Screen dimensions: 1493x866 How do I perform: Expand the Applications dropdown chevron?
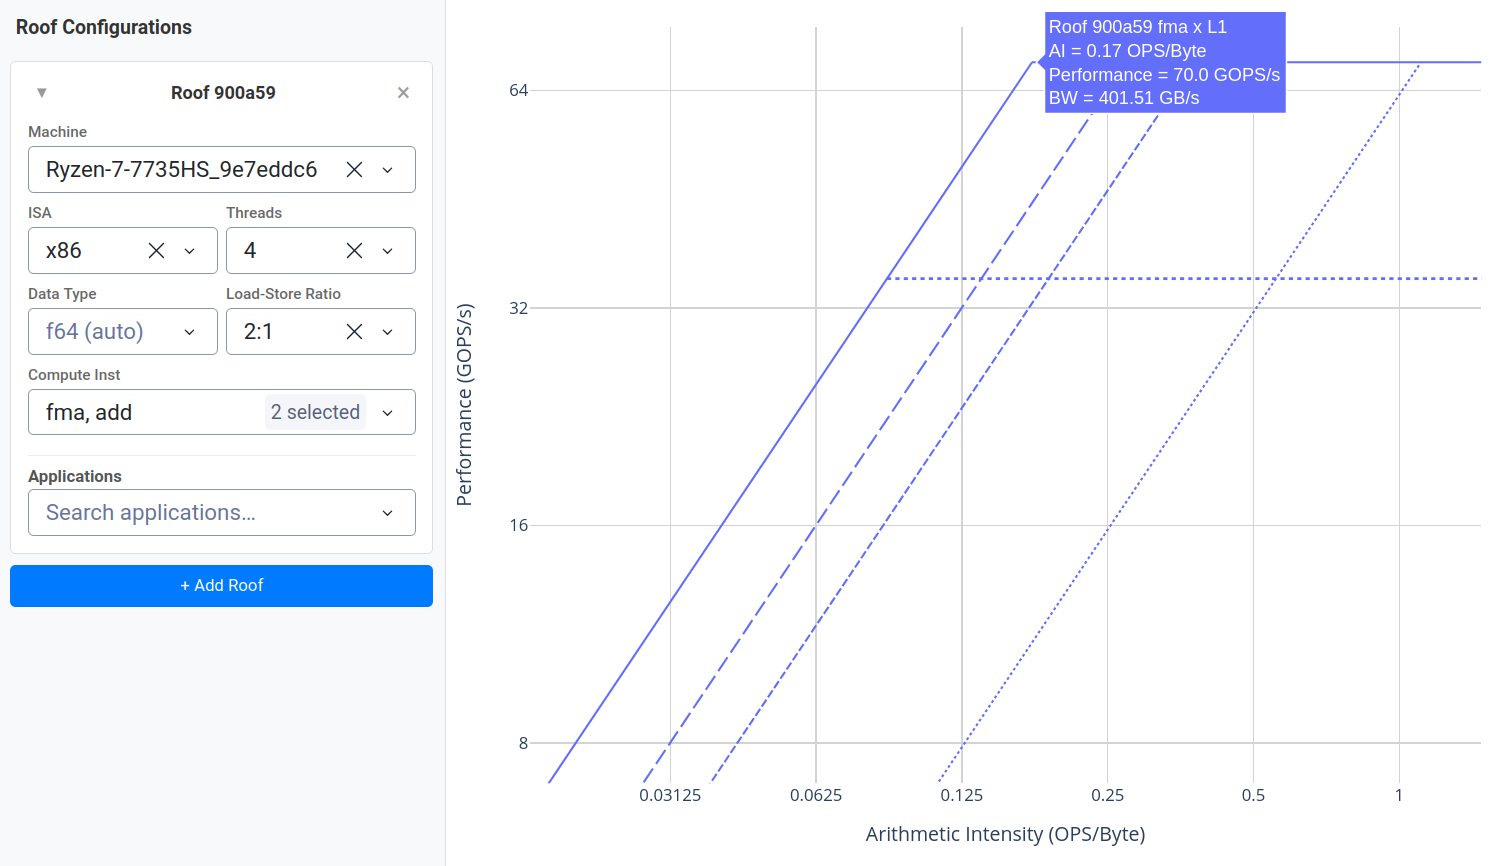tap(388, 513)
